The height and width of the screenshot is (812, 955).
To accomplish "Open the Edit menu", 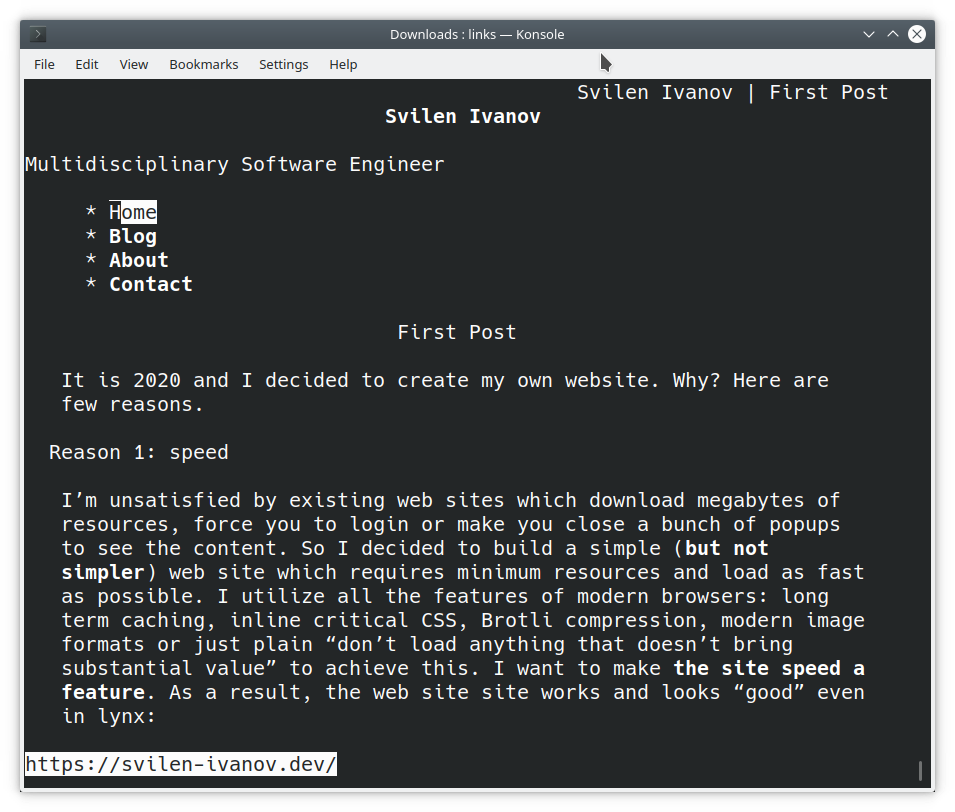I will tap(86, 65).
